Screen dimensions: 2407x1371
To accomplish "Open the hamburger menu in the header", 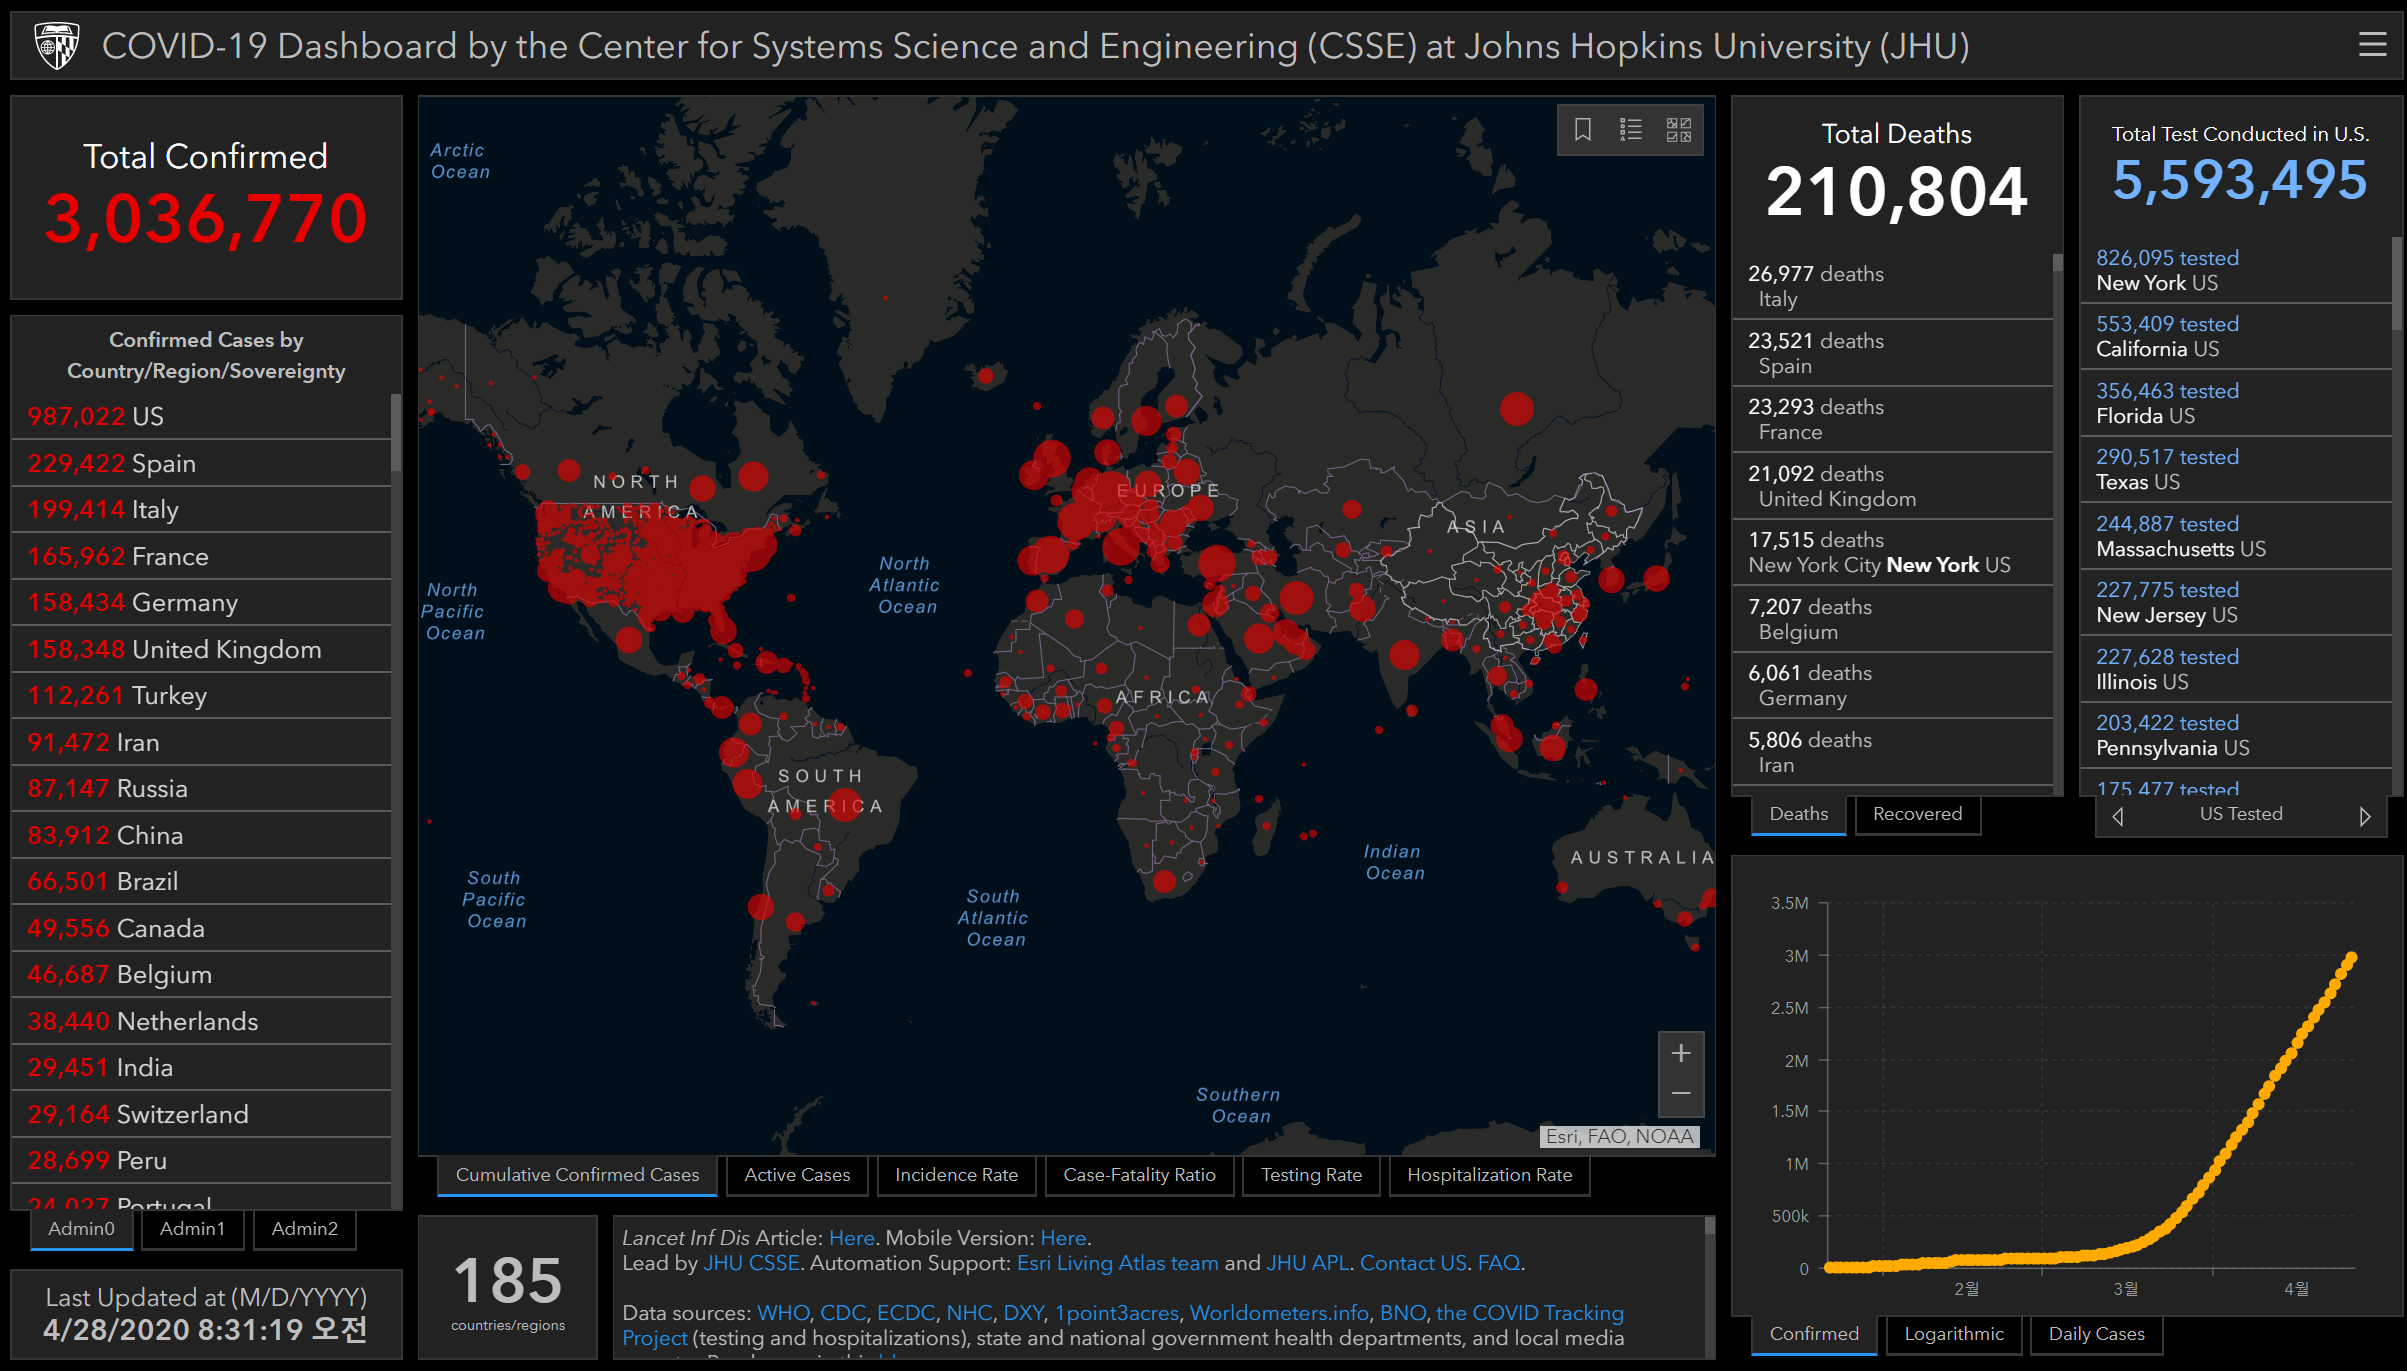I will point(2372,45).
